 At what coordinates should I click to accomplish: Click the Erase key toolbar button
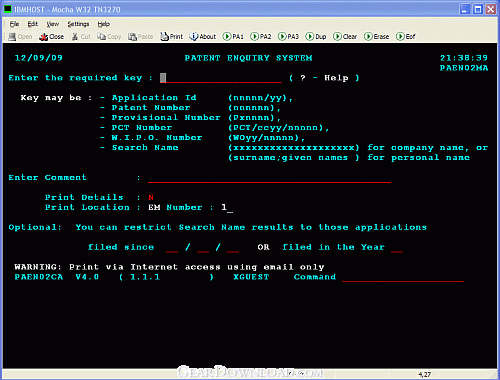(376, 37)
